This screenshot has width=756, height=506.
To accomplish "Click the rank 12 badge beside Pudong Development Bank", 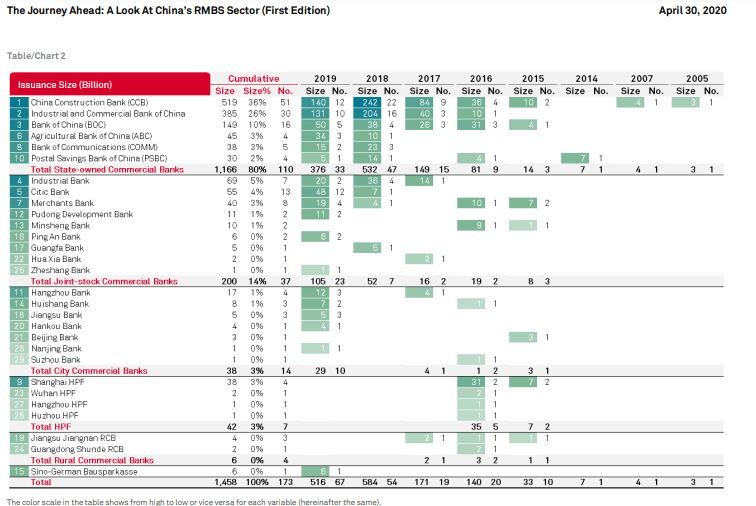I will [18, 214].
